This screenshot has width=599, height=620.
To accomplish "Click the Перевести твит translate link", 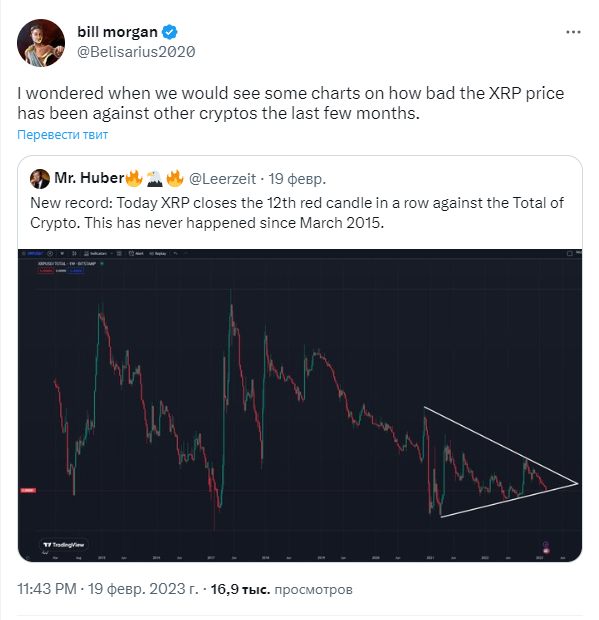I will tap(62, 134).
